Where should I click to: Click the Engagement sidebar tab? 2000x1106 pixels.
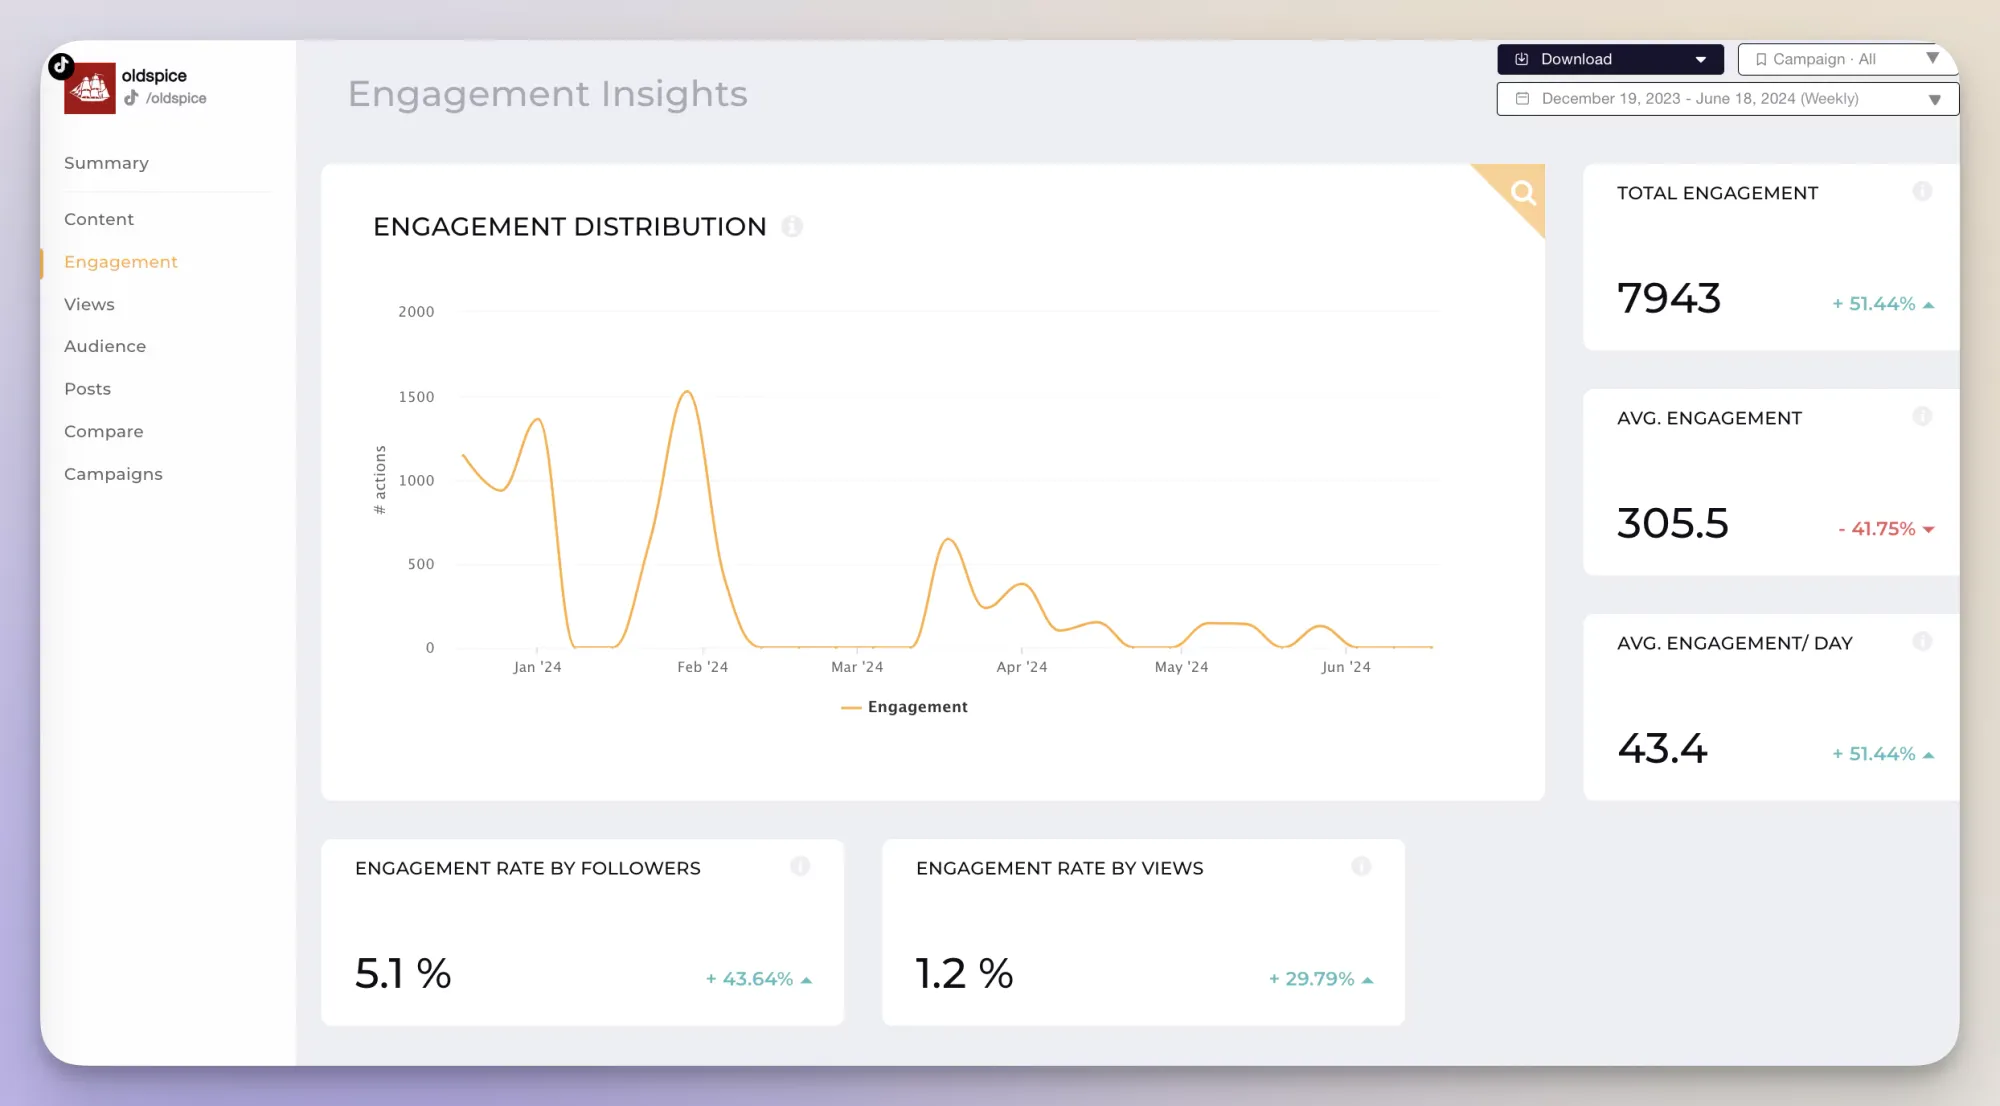coord(121,260)
